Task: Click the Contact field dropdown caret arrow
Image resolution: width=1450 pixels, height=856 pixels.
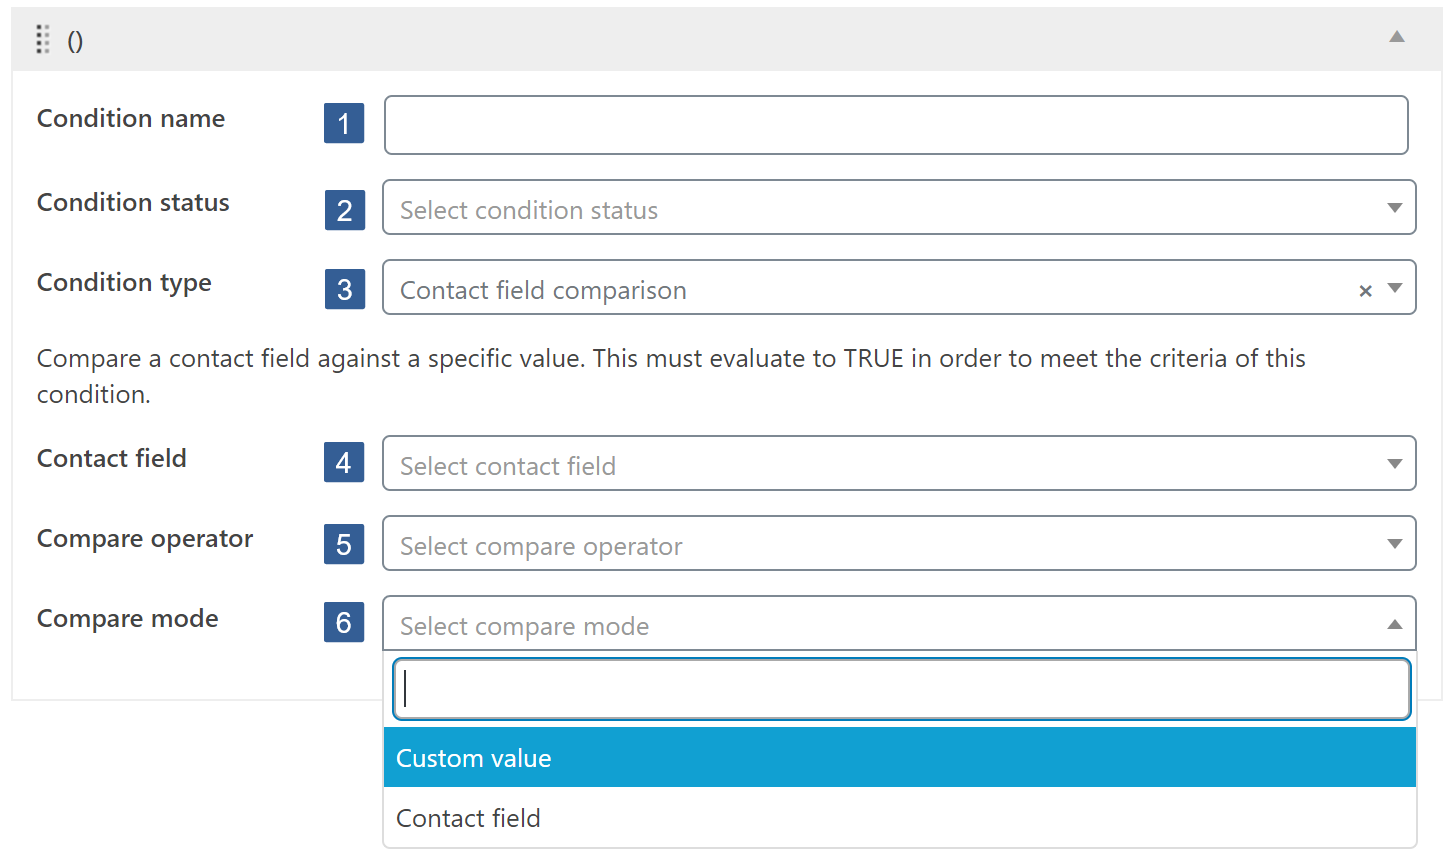Action: tap(1395, 463)
